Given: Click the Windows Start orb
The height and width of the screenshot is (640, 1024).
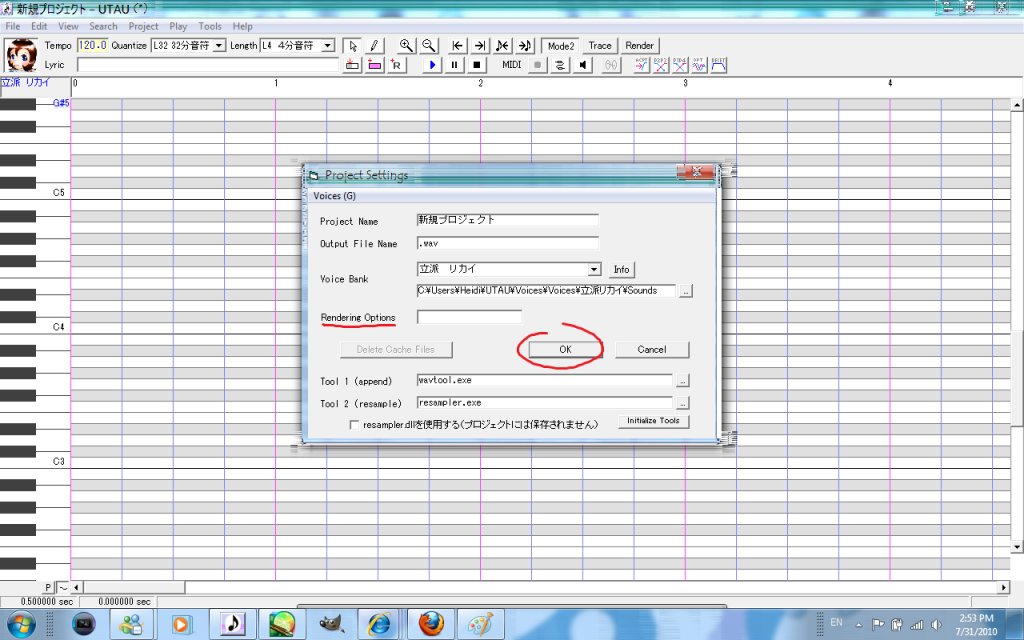Looking at the screenshot, I should [21, 624].
